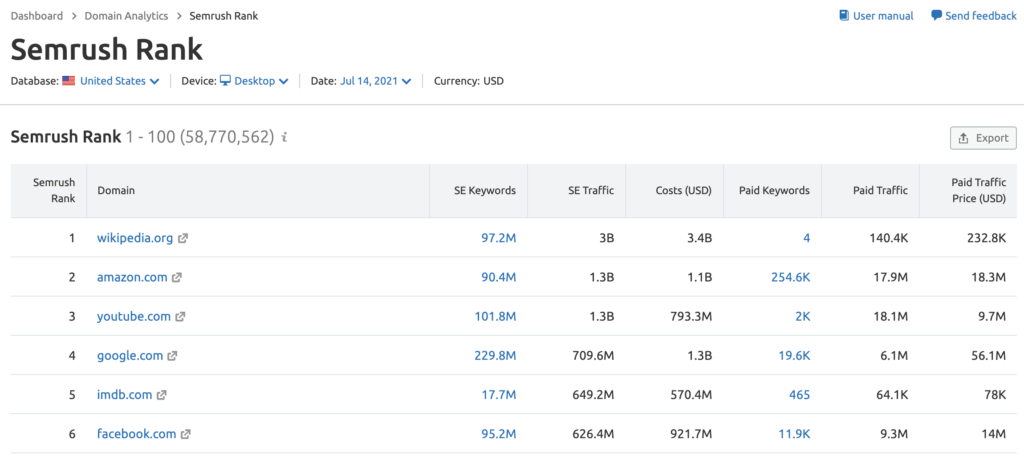Click wikipedia.org SE Traffic value 3B
Viewport: 1024px width, 456px height.
pos(607,238)
